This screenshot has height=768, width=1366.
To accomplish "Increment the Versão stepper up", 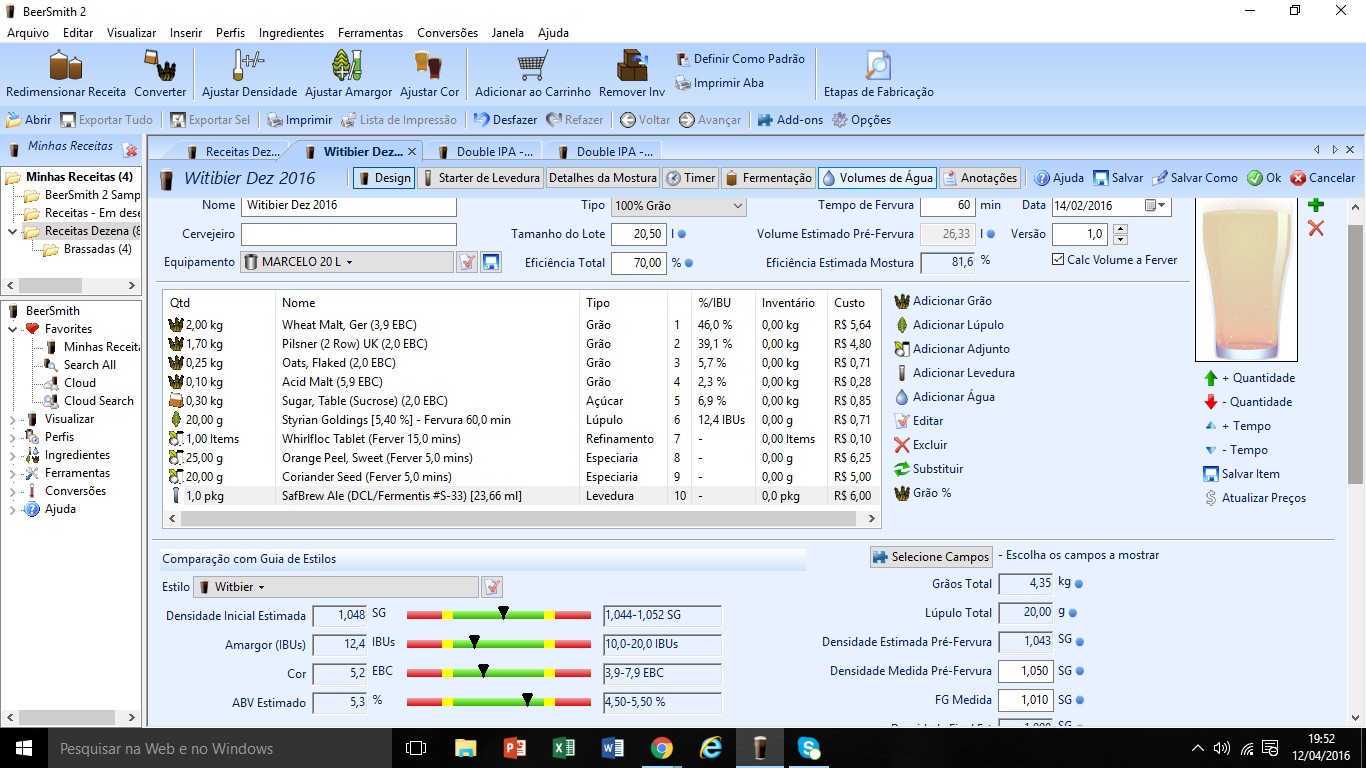I will tap(1120, 229).
